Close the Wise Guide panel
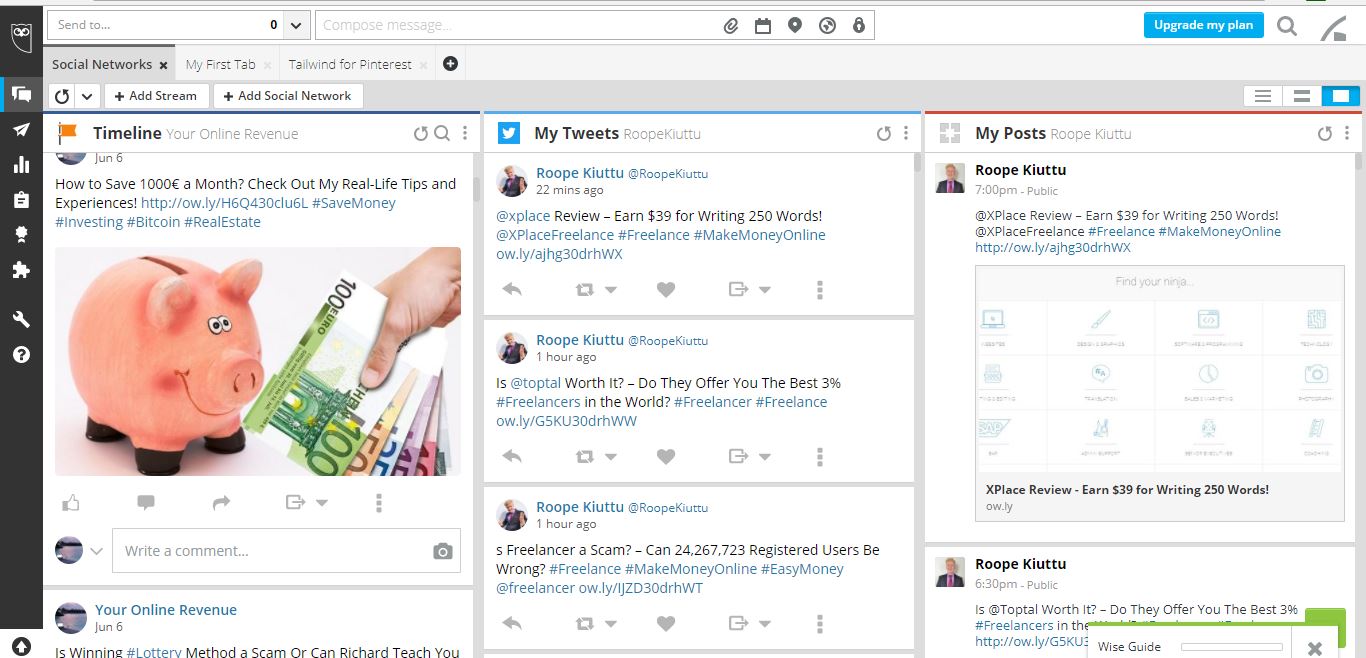The height and width of the screenshot is (658, 1366). (1315, 648)
